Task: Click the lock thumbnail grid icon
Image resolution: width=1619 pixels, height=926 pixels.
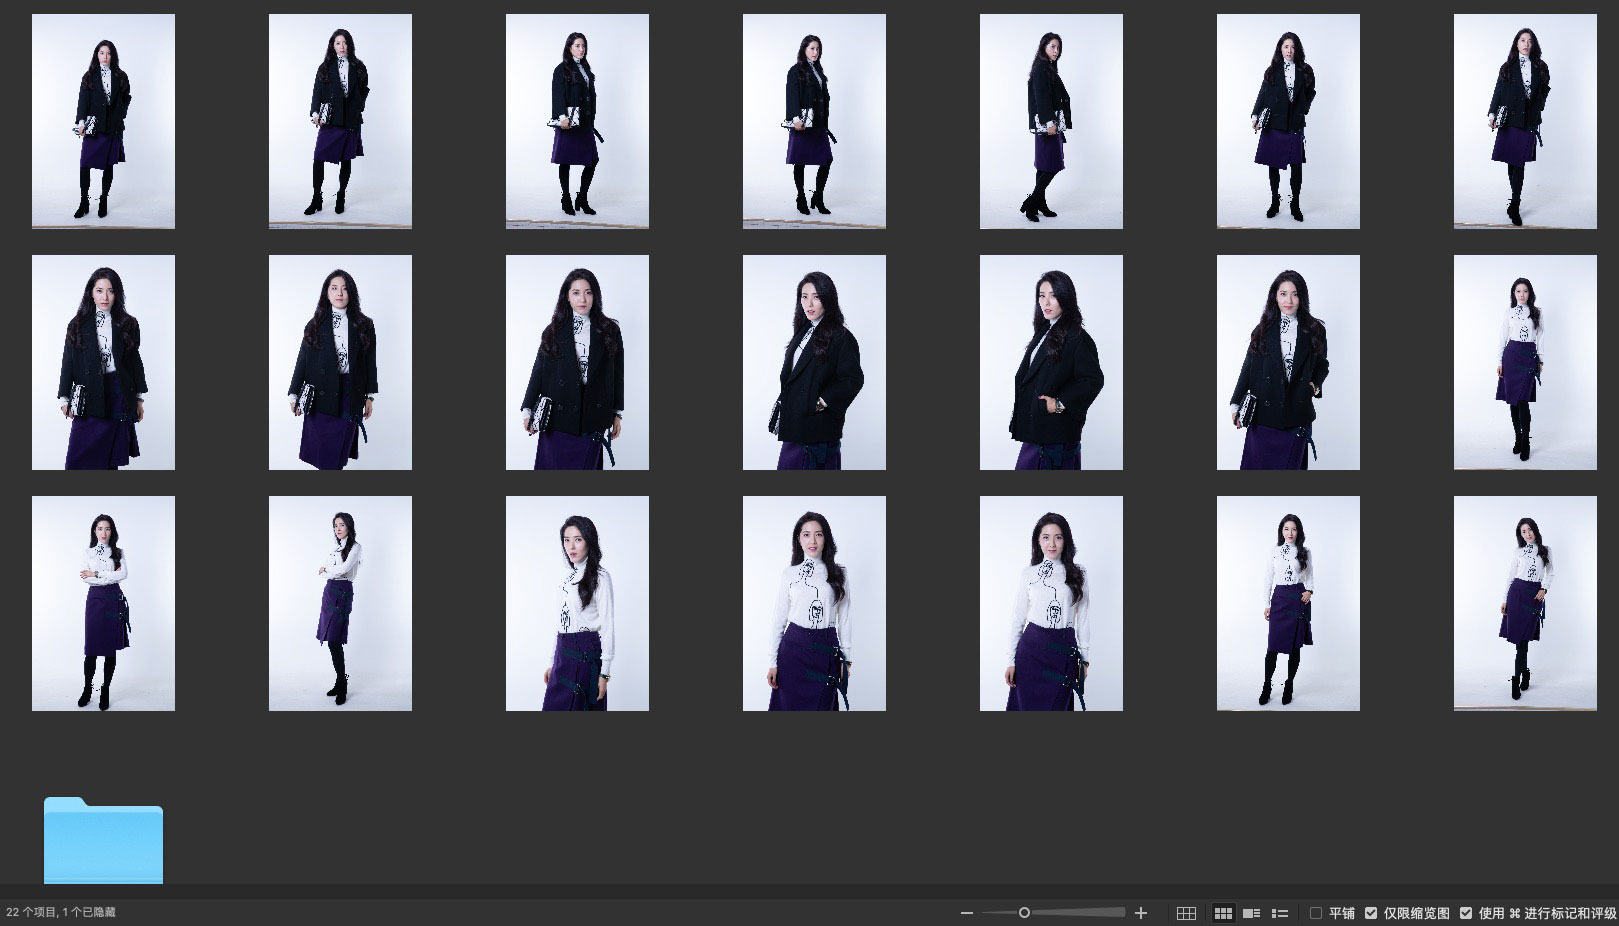Action: coord(1186,913)
